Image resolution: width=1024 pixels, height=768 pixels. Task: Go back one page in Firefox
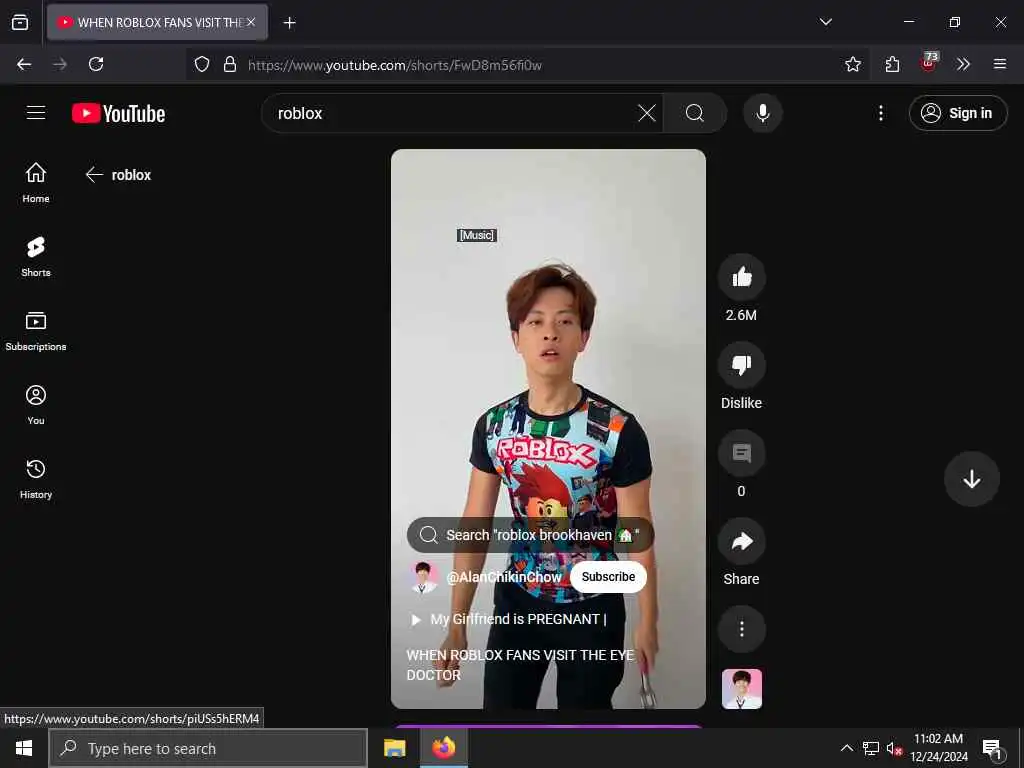pyautogui.click(x=24, y=64)
